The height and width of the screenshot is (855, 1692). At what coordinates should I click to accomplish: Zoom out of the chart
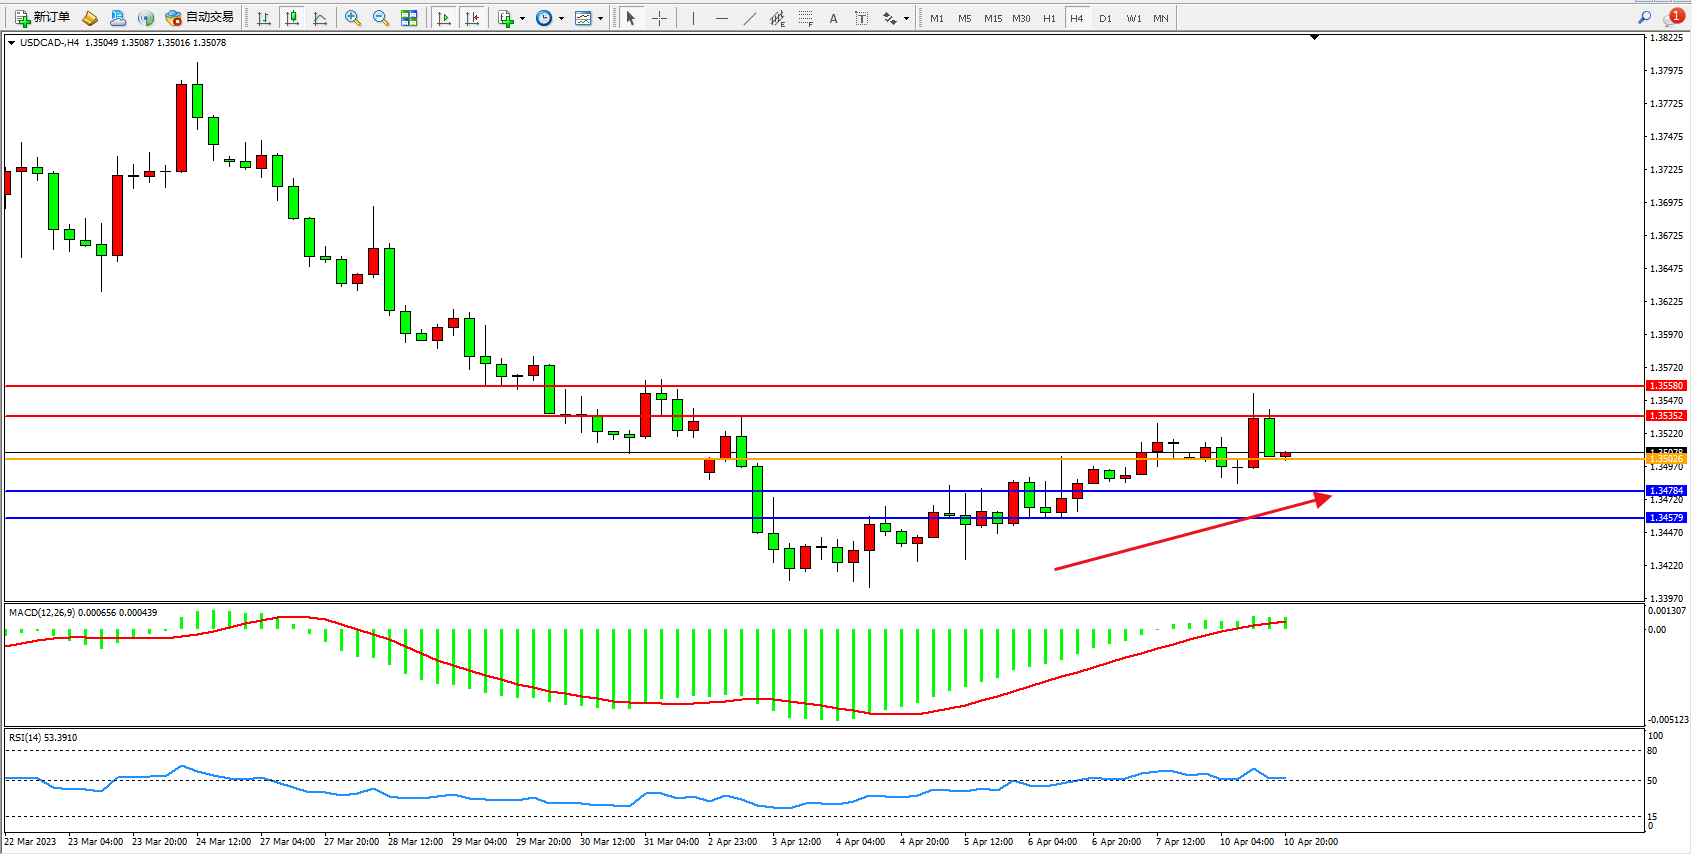[x=381, y=18]
